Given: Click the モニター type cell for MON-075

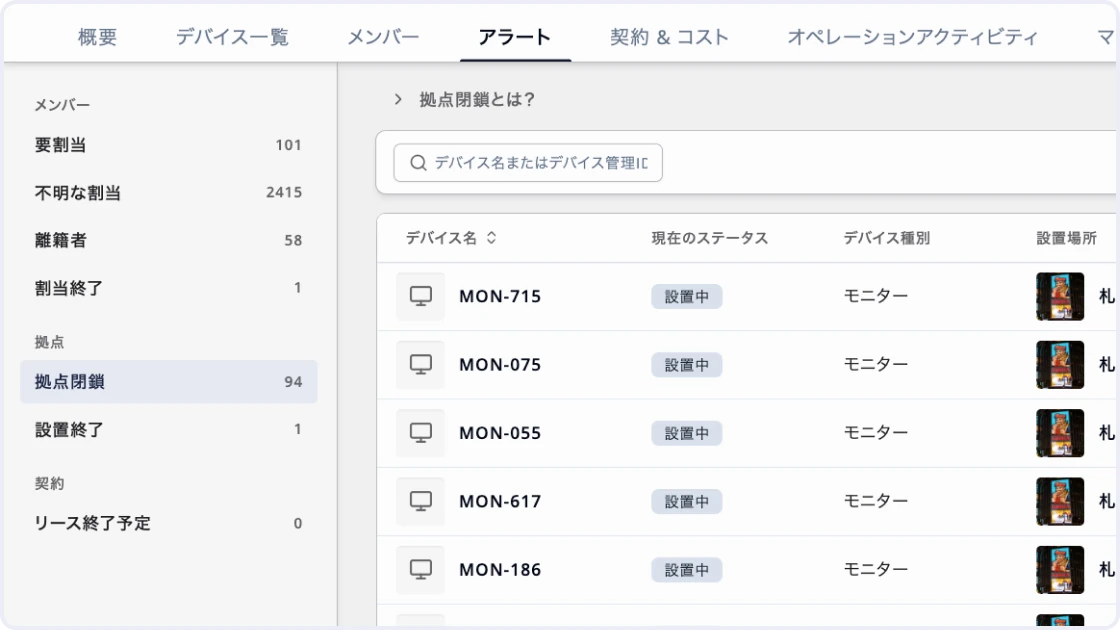Looking at the screenshot, I should (x=876, y=364).
